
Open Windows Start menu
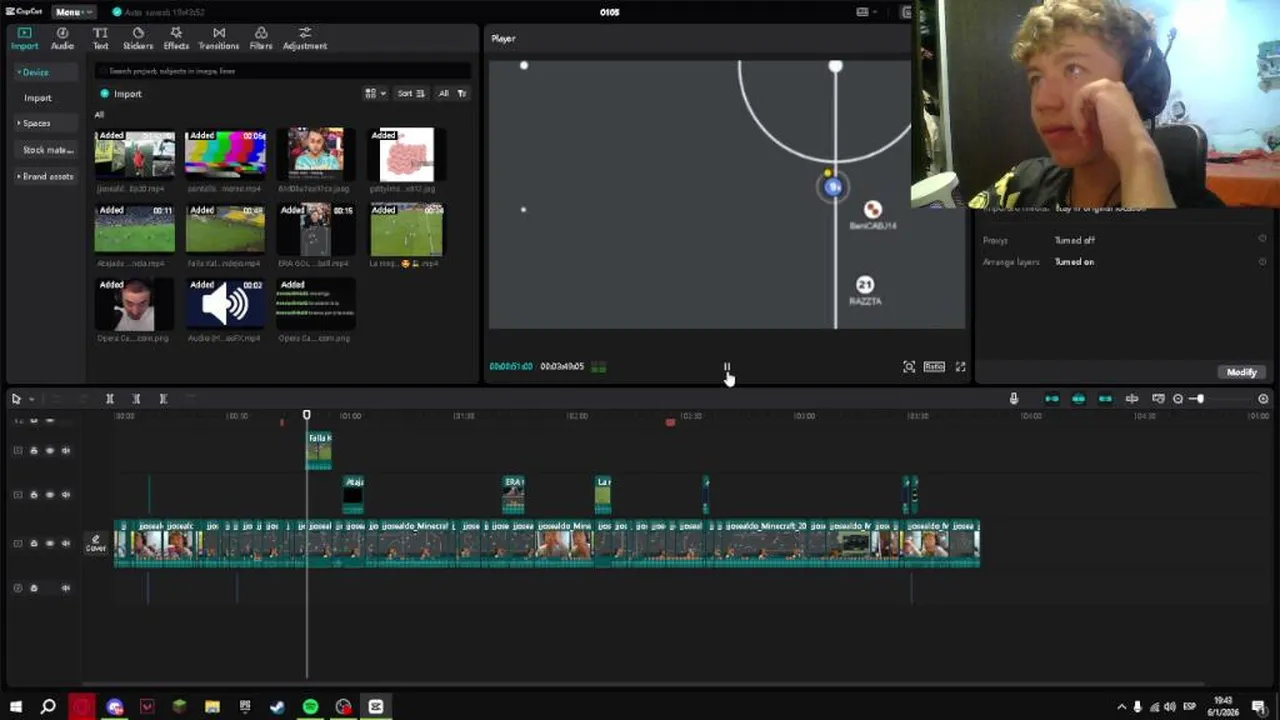pos(16,707)
